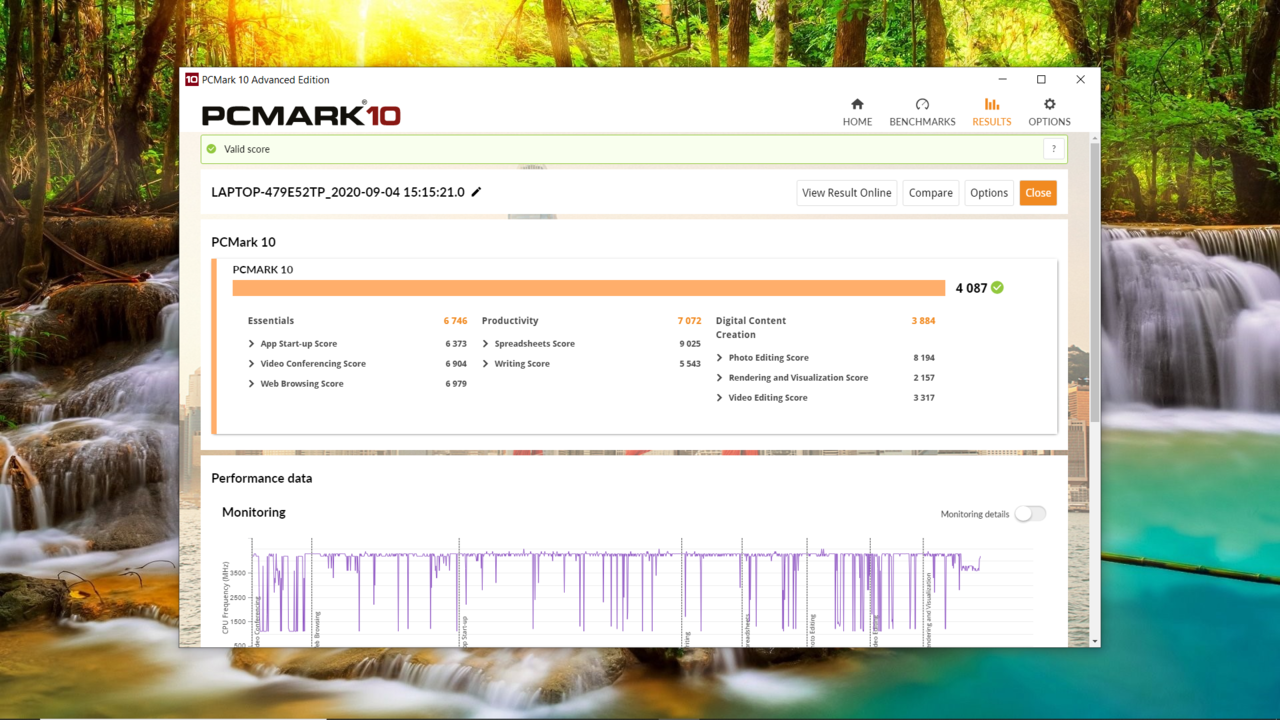Click the orange PCMark 10 score bar

tap(589, 288)
